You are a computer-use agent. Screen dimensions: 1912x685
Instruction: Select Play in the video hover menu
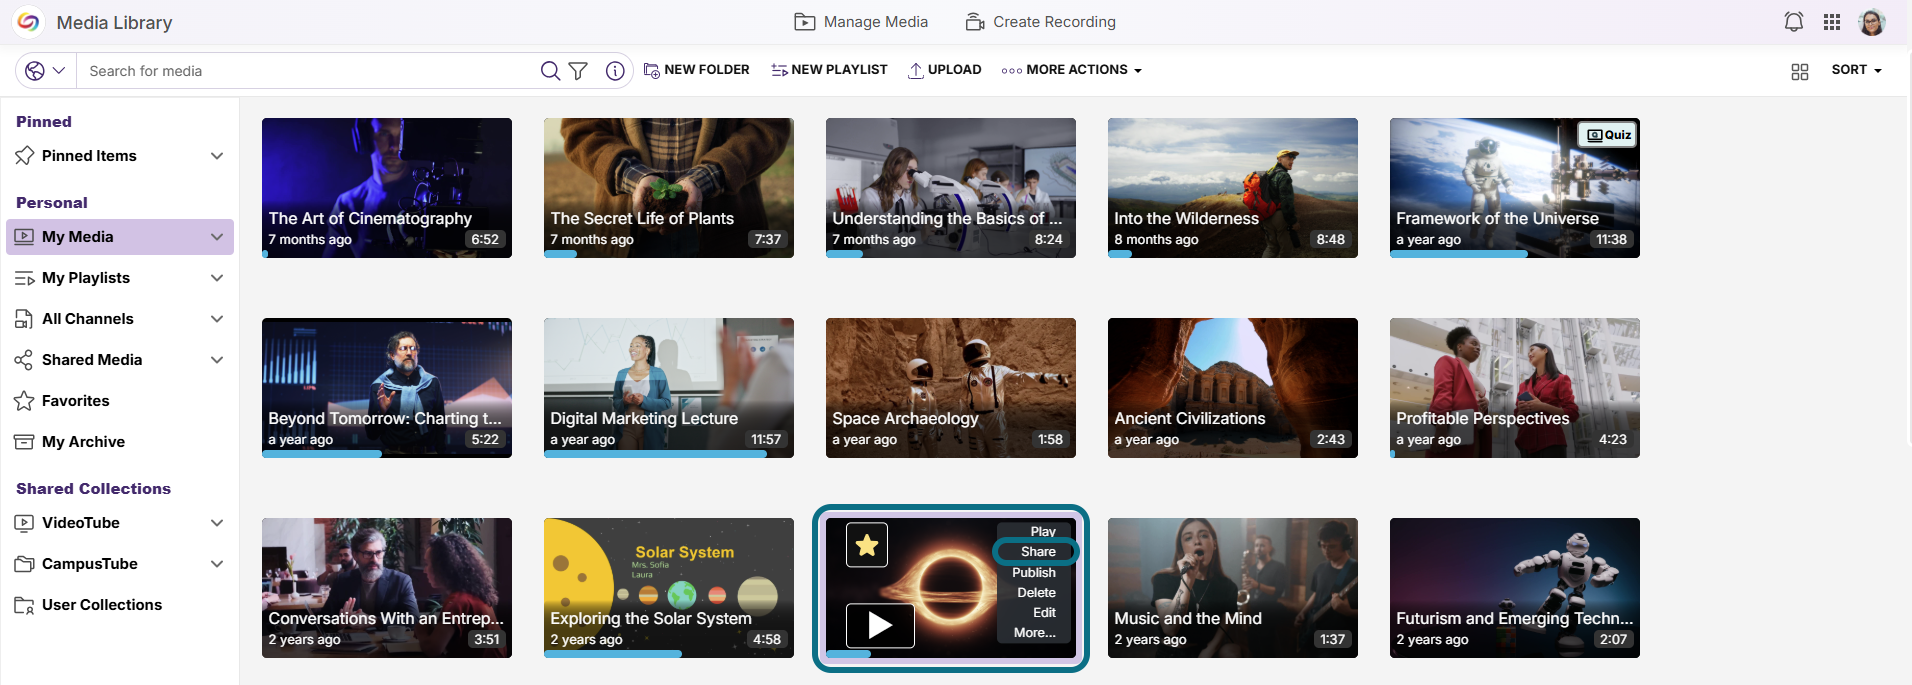1043,532
